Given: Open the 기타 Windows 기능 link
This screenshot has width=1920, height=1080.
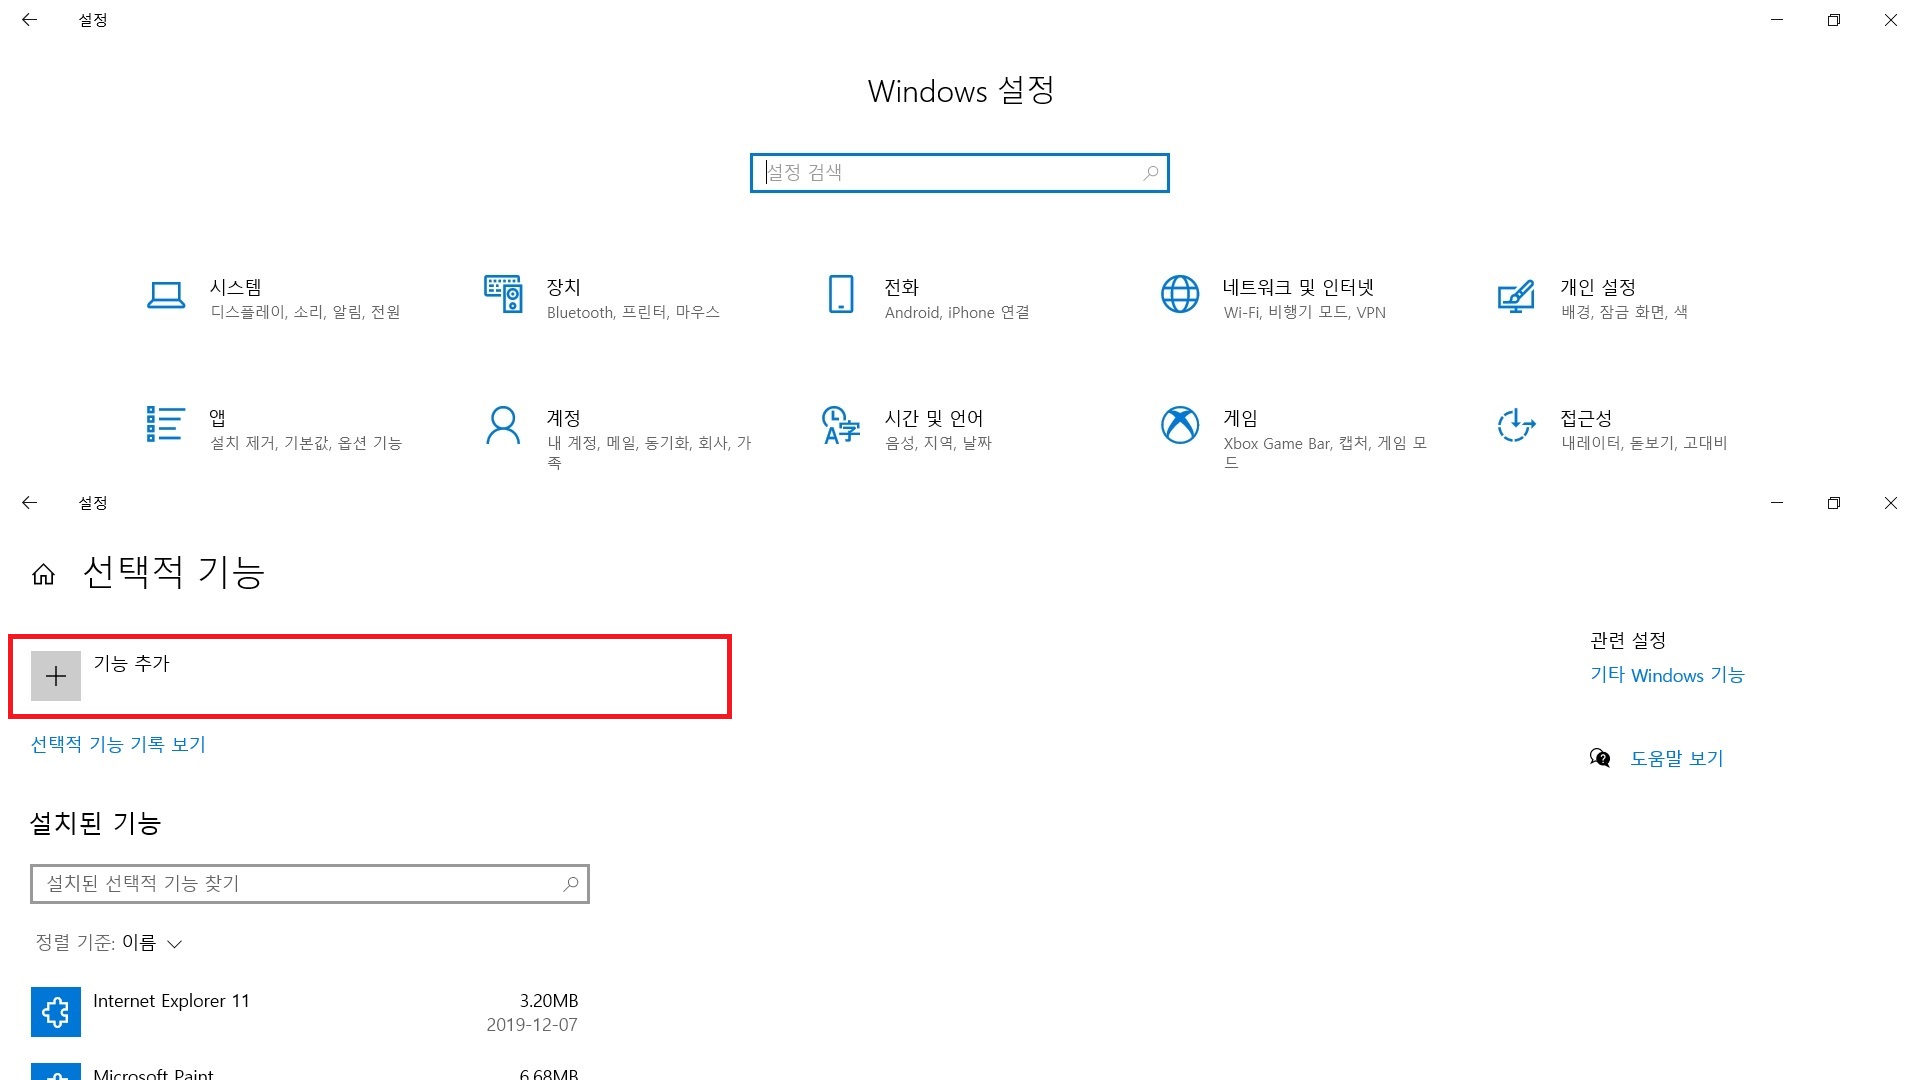Looking at the screenshot, I should pos(1666,675).
